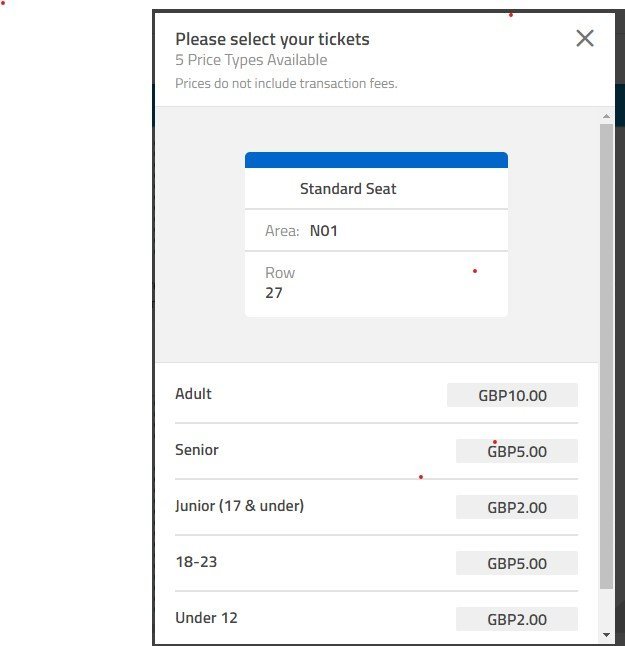
Task: Click the '5 Price Types Available' text
Action: pyautogui.click(x=251, y=60)
